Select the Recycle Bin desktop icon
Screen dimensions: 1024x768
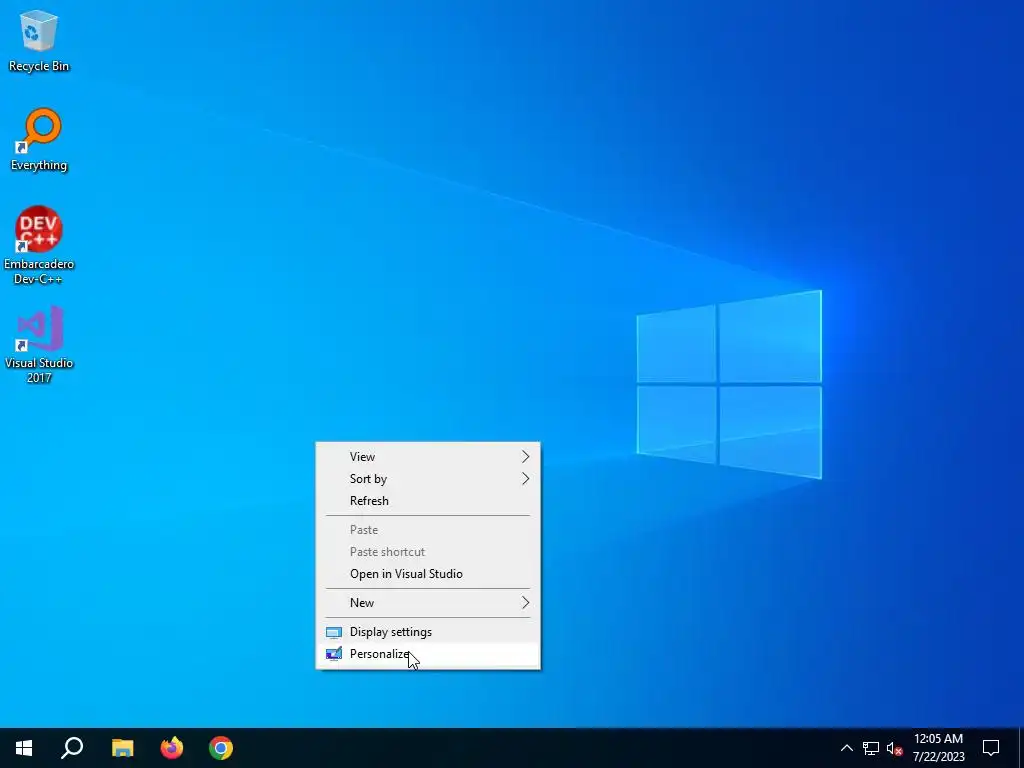click(39, 40)
